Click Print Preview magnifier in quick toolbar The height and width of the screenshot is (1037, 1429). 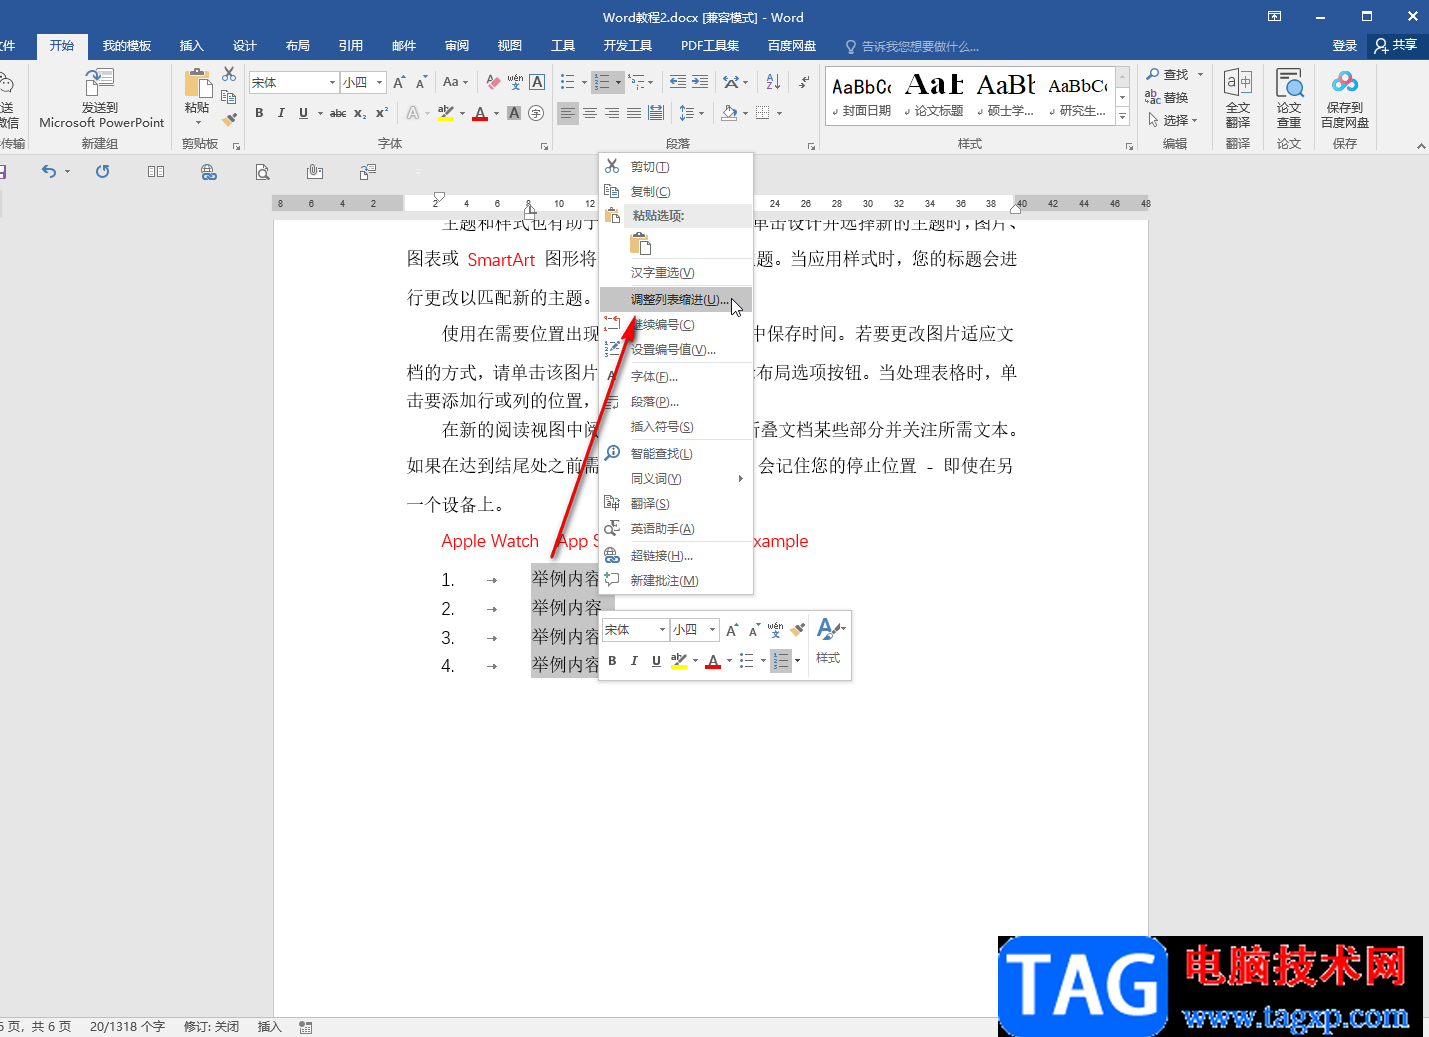pyautogui.click(x=262, y=172)
